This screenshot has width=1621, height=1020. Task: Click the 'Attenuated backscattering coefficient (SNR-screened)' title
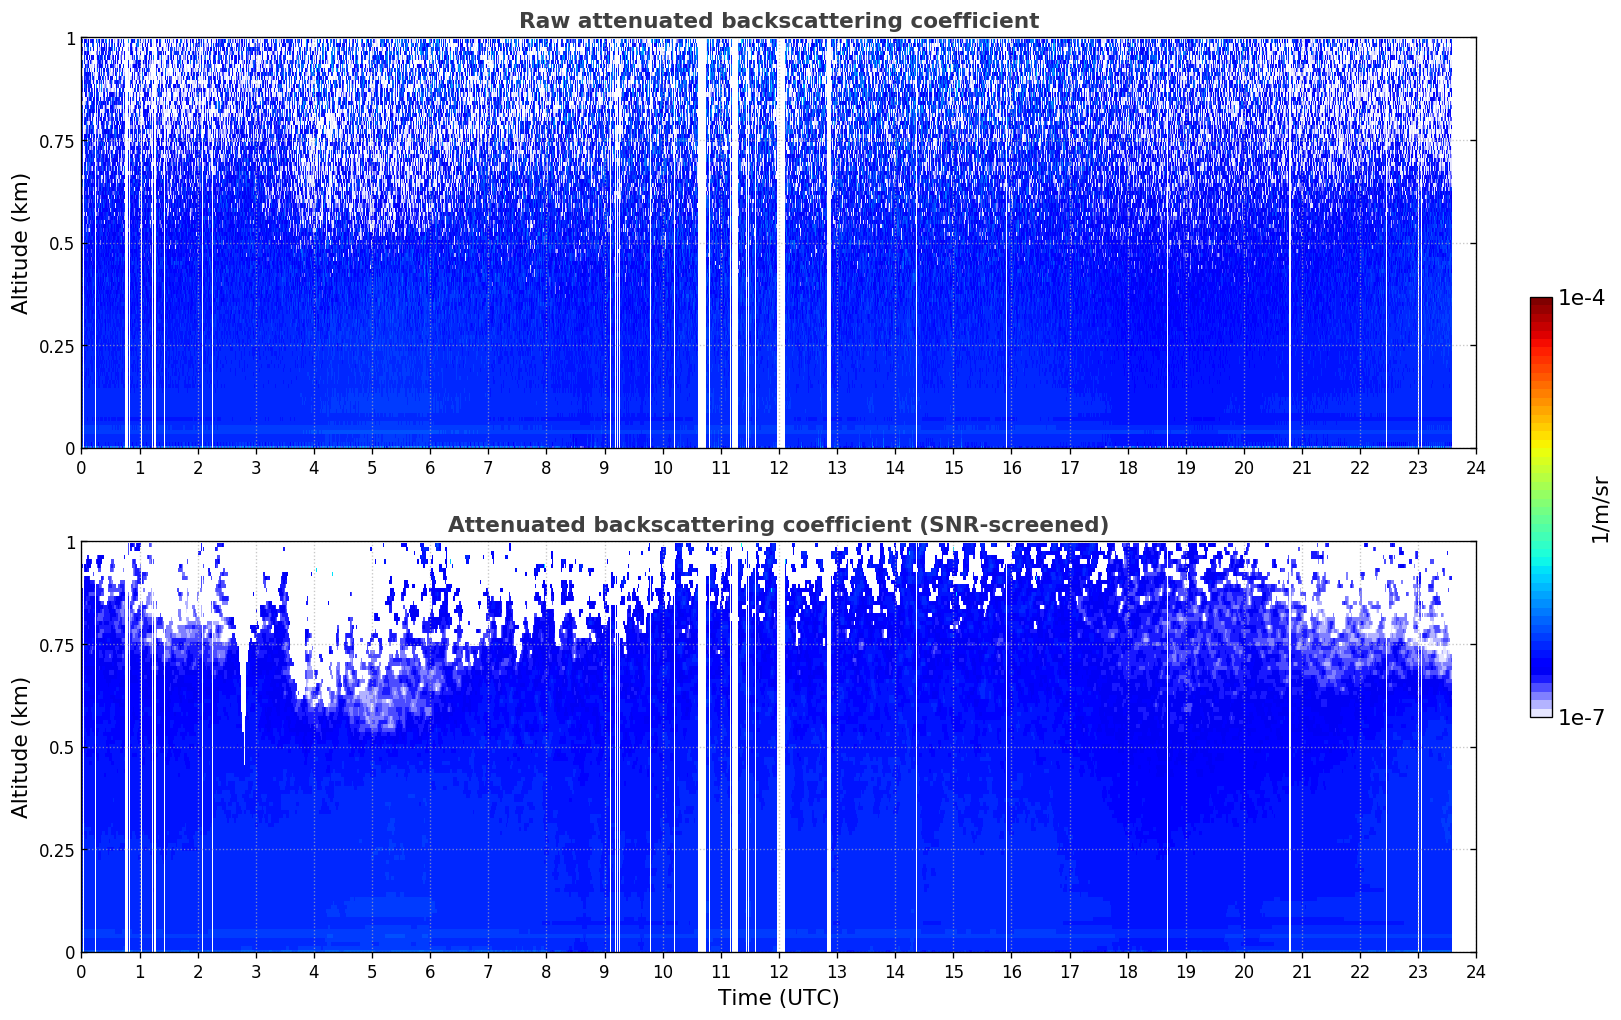click(778, 525)
